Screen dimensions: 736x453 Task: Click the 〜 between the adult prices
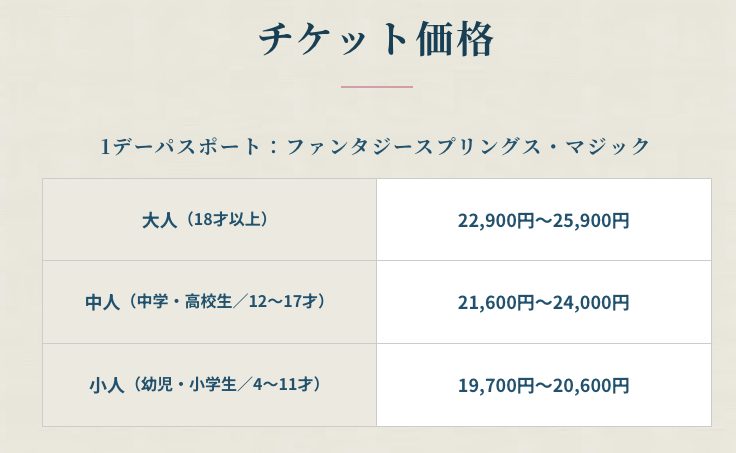click(x=544, y=220)
